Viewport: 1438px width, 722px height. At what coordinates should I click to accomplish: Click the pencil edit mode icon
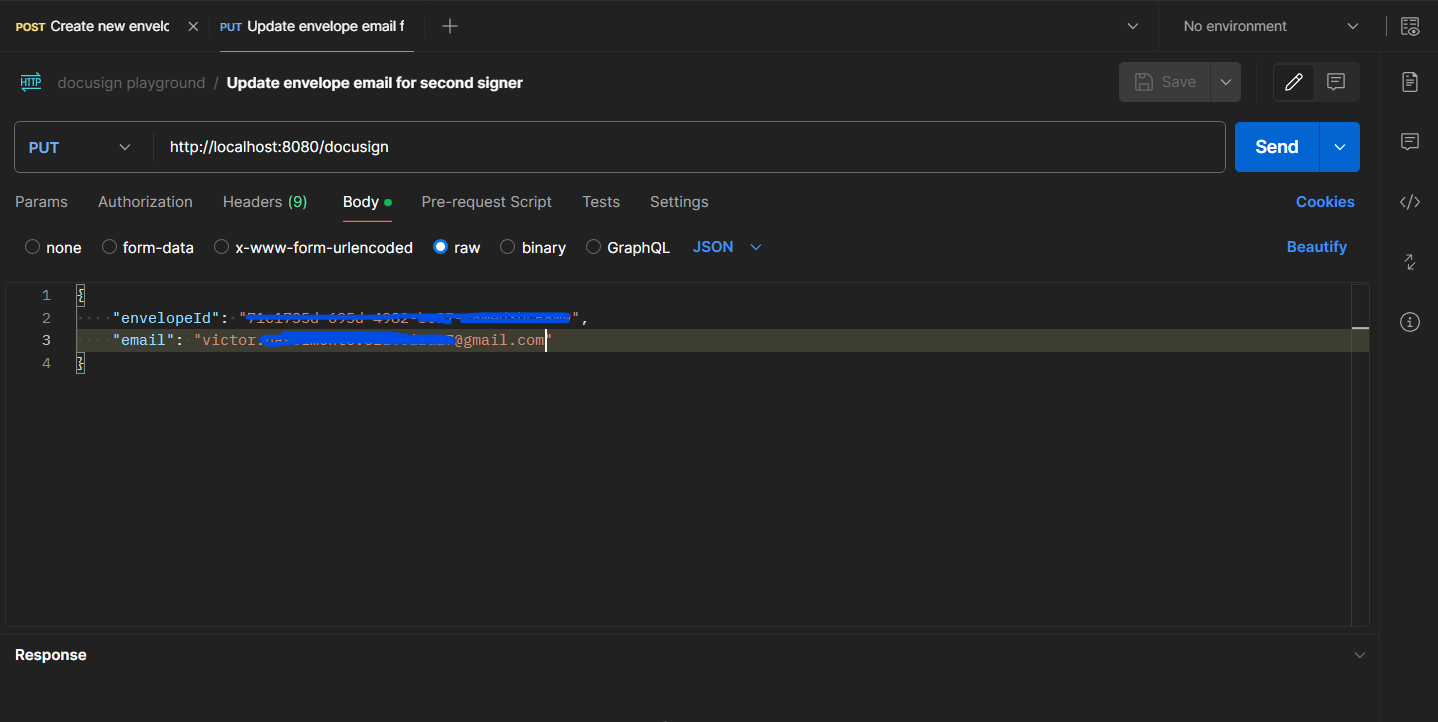click(x=1294, y=82)
